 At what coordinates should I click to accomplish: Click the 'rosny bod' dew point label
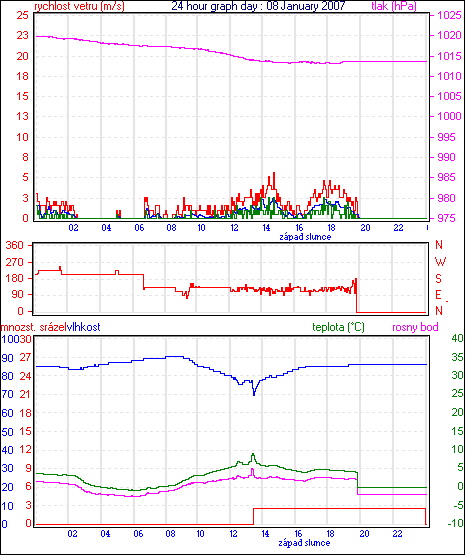click(x=415, y=327)
